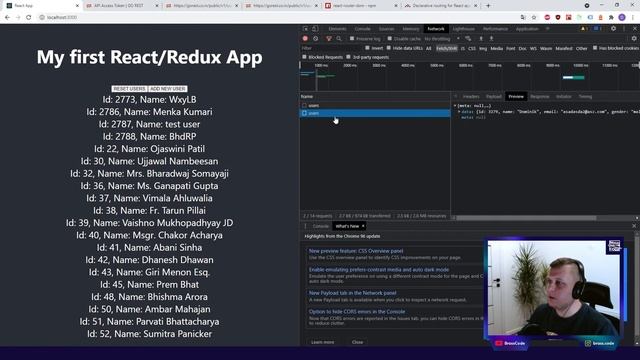The height and width of the screenshot is (360, 640).
Task: Import a HAR file with upload icon
Action: (x=481, y=38)
